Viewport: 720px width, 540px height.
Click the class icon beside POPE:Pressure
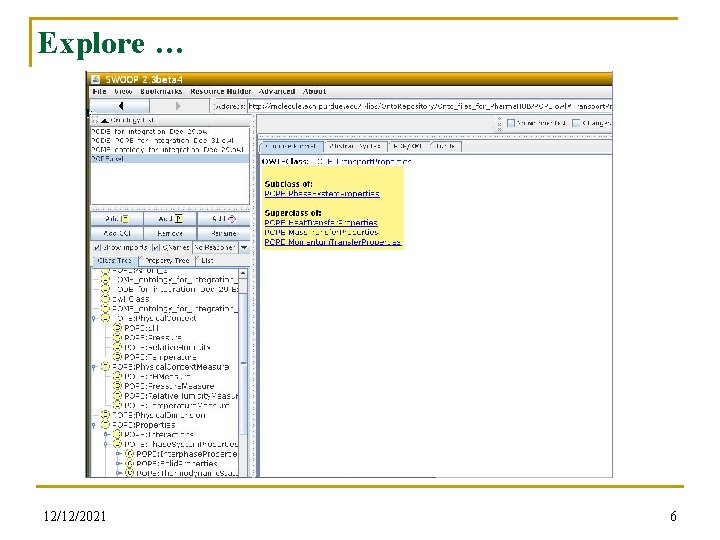click(x=117, y=338)
